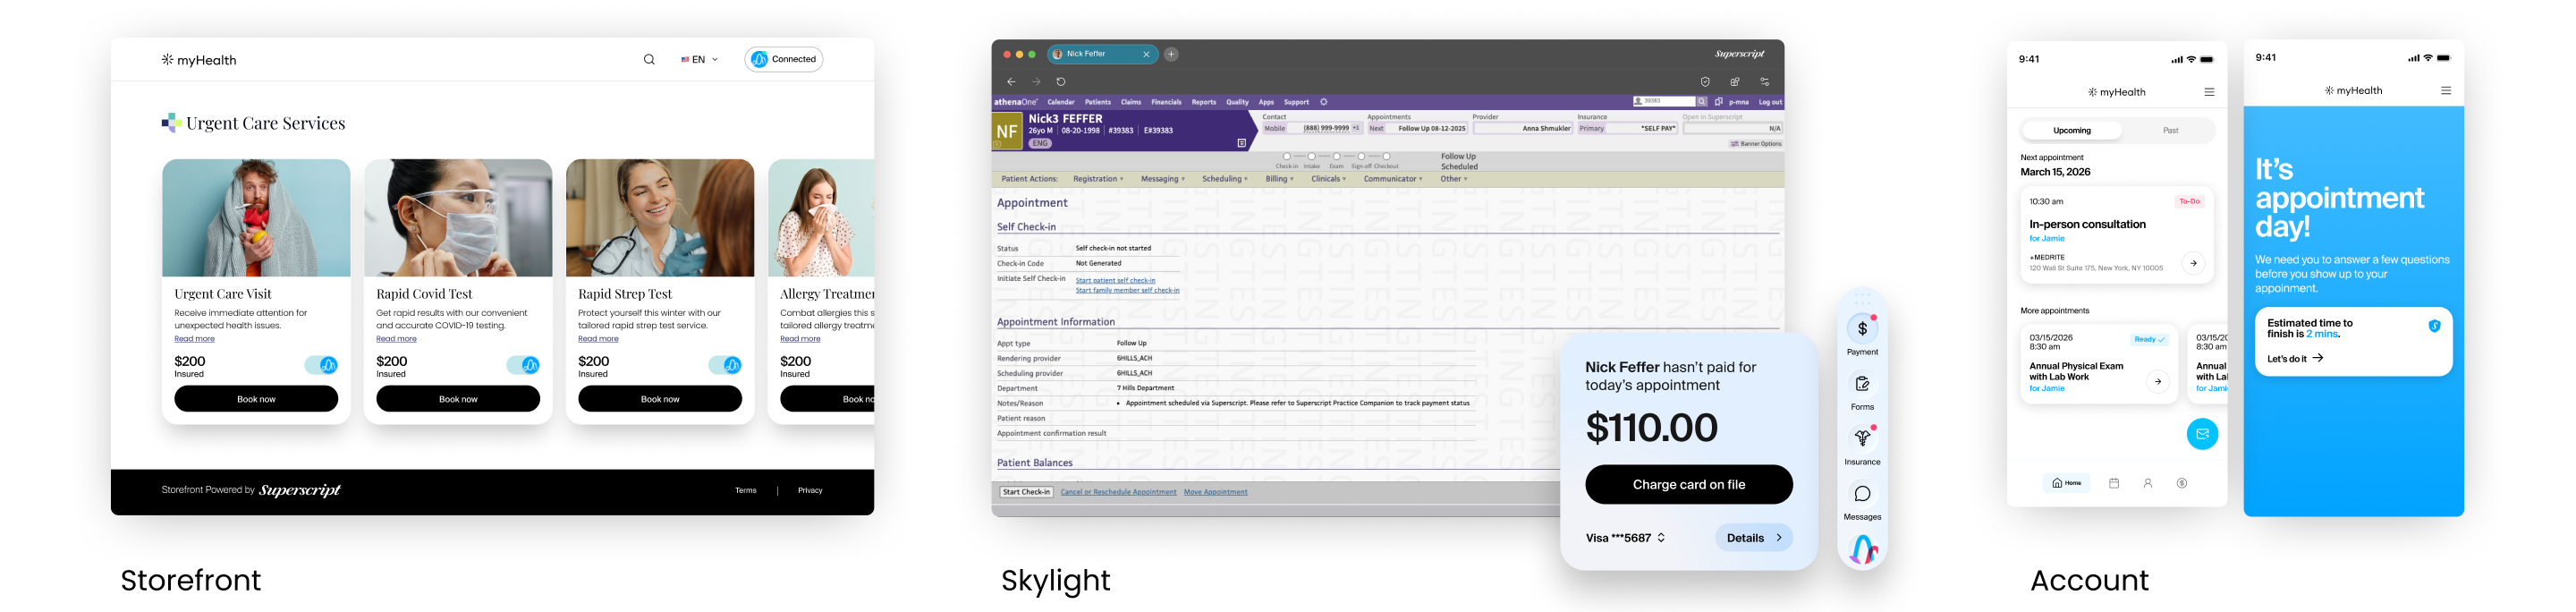Image resolution: width=2576 pixels, height=612 pixels.
Task: Open the Reports menu in athenaOne
Action: click(x=1204, y=102)
